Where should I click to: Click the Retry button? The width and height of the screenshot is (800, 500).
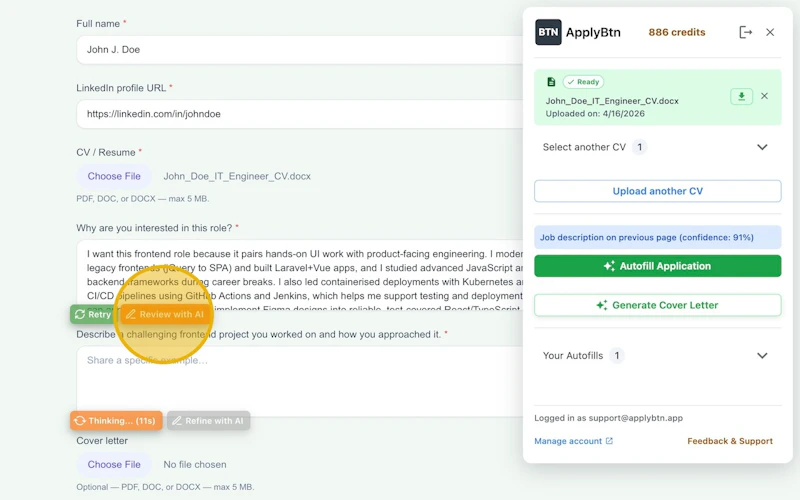(x=93, y=314)
